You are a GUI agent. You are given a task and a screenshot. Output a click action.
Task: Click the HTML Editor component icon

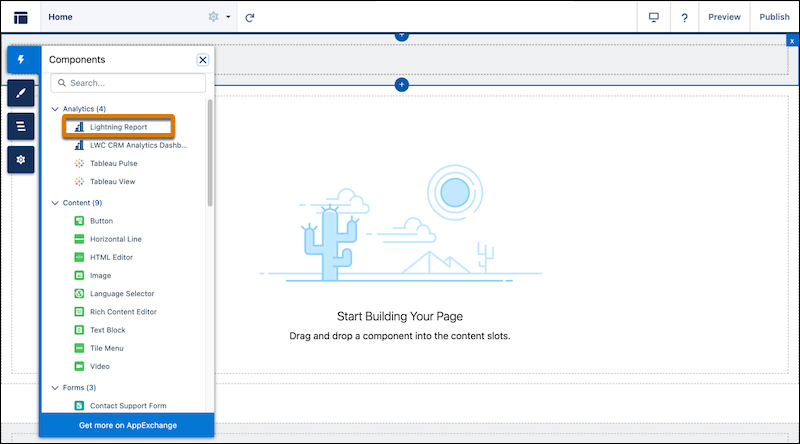[79, 257]
